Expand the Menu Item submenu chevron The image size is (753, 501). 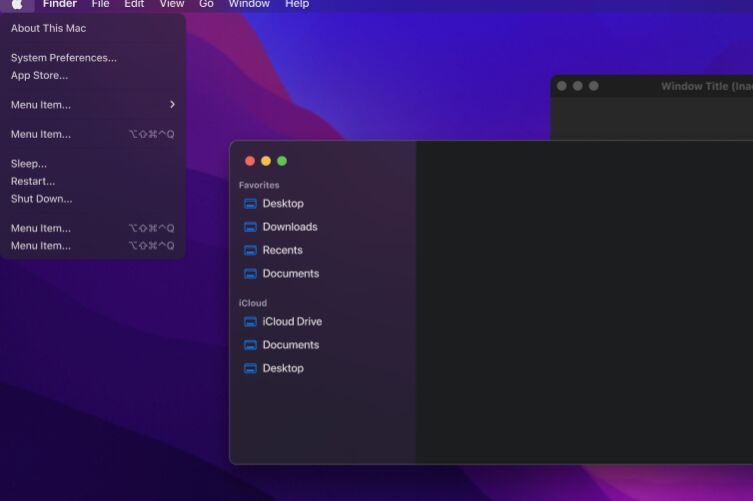[172, 104]
